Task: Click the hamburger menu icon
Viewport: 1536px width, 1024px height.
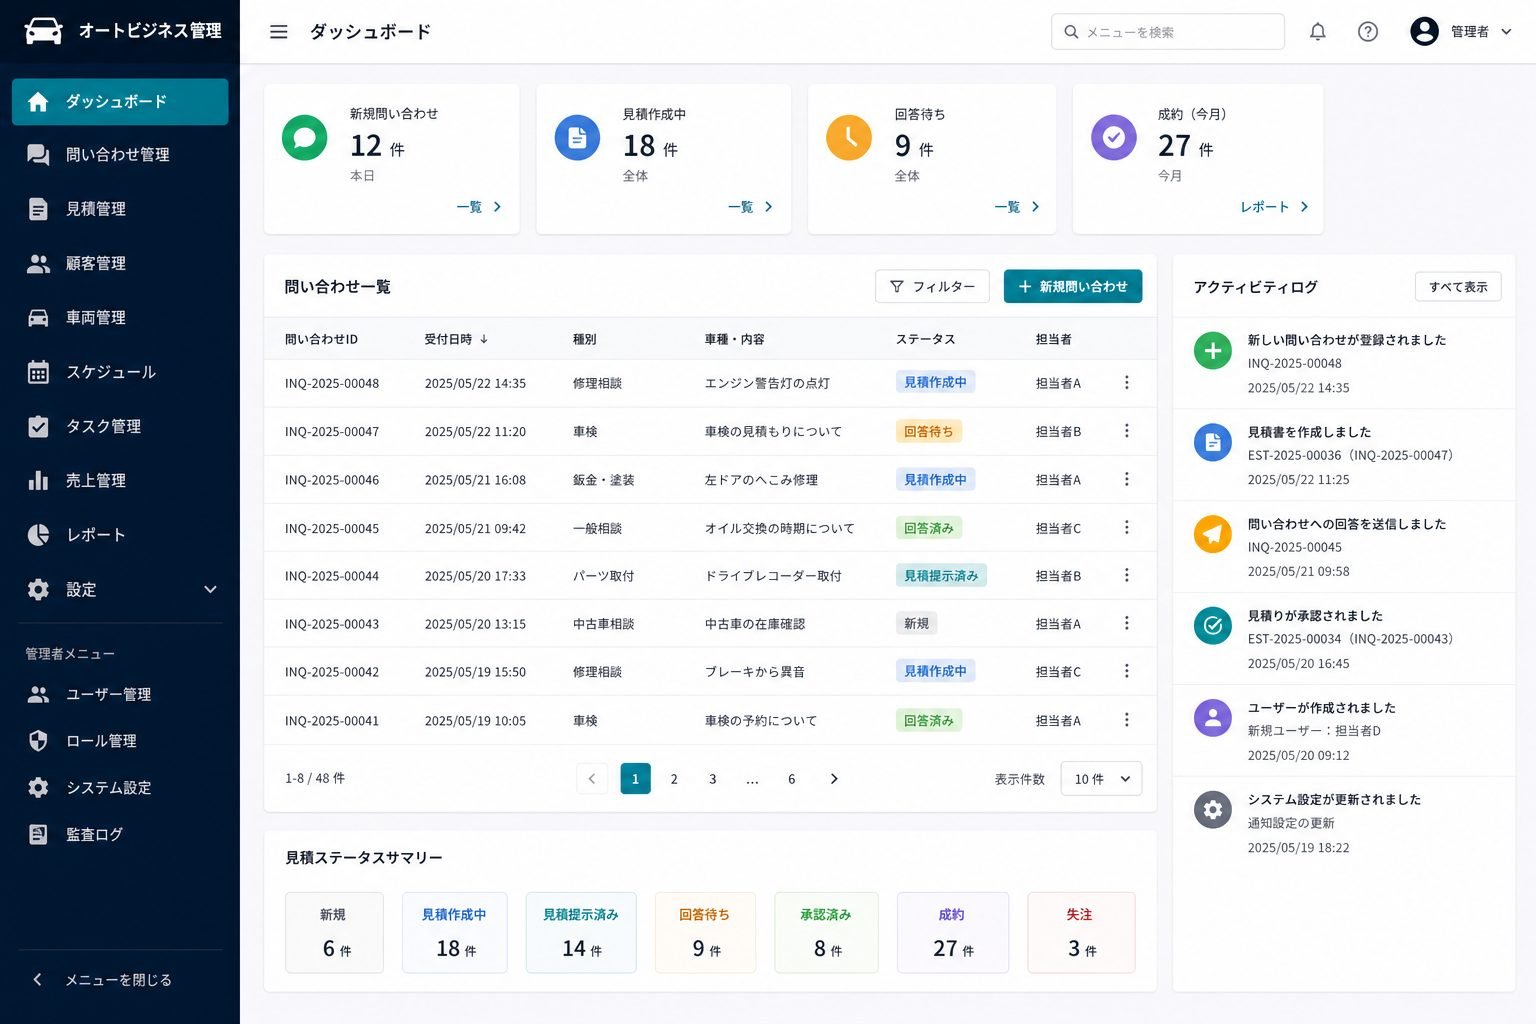Action: coord(279,32)
